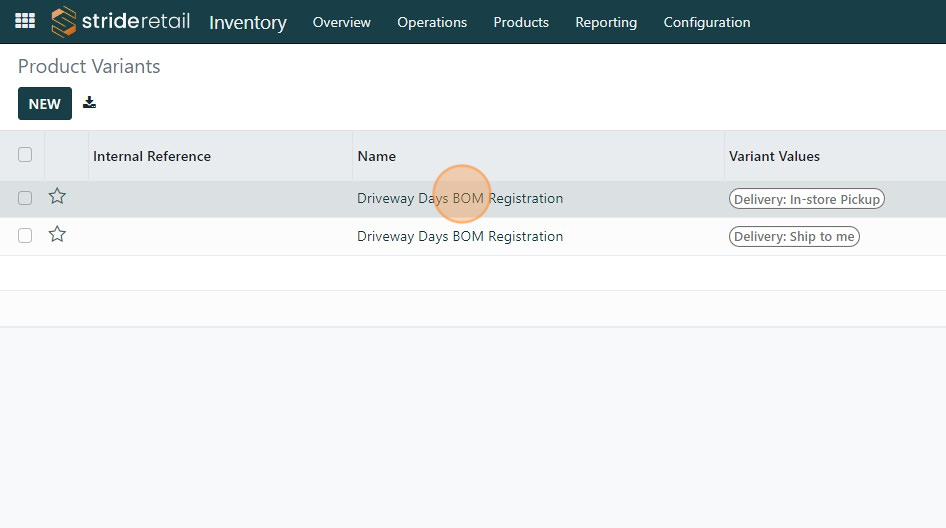Viewport: 946px width, 528px height.
Task: Sort by Internal Reference column header
Action: [x=152, y=156]
